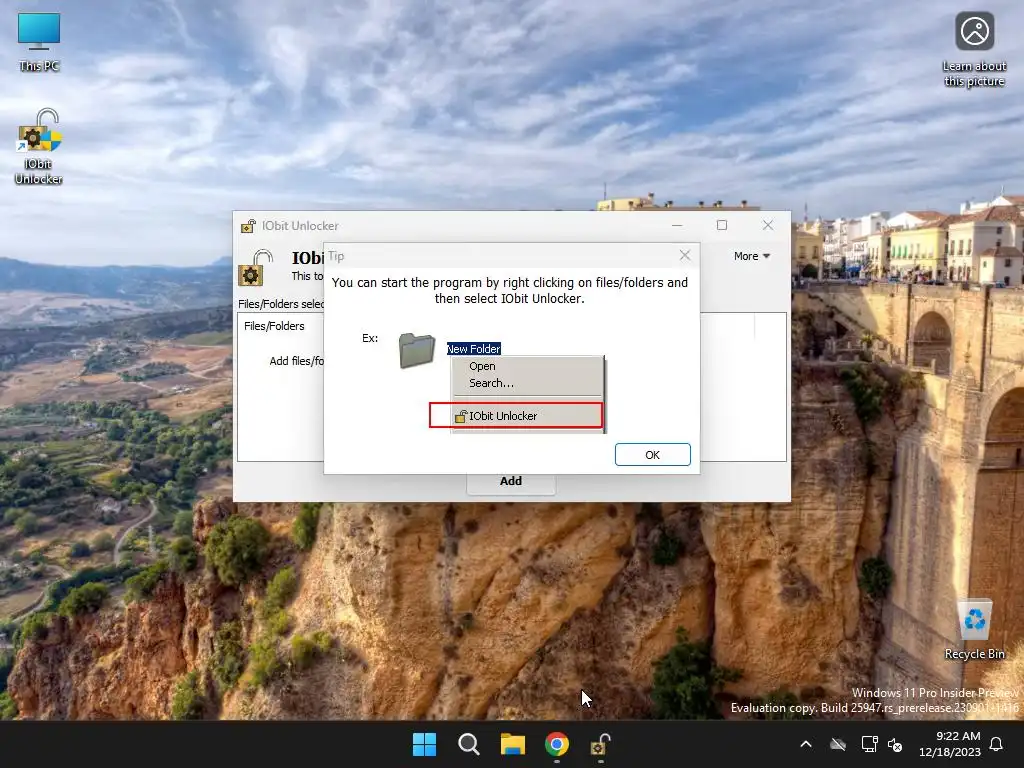
Task: Click tip text about right clicking files
Action: (x=509, y=290)
